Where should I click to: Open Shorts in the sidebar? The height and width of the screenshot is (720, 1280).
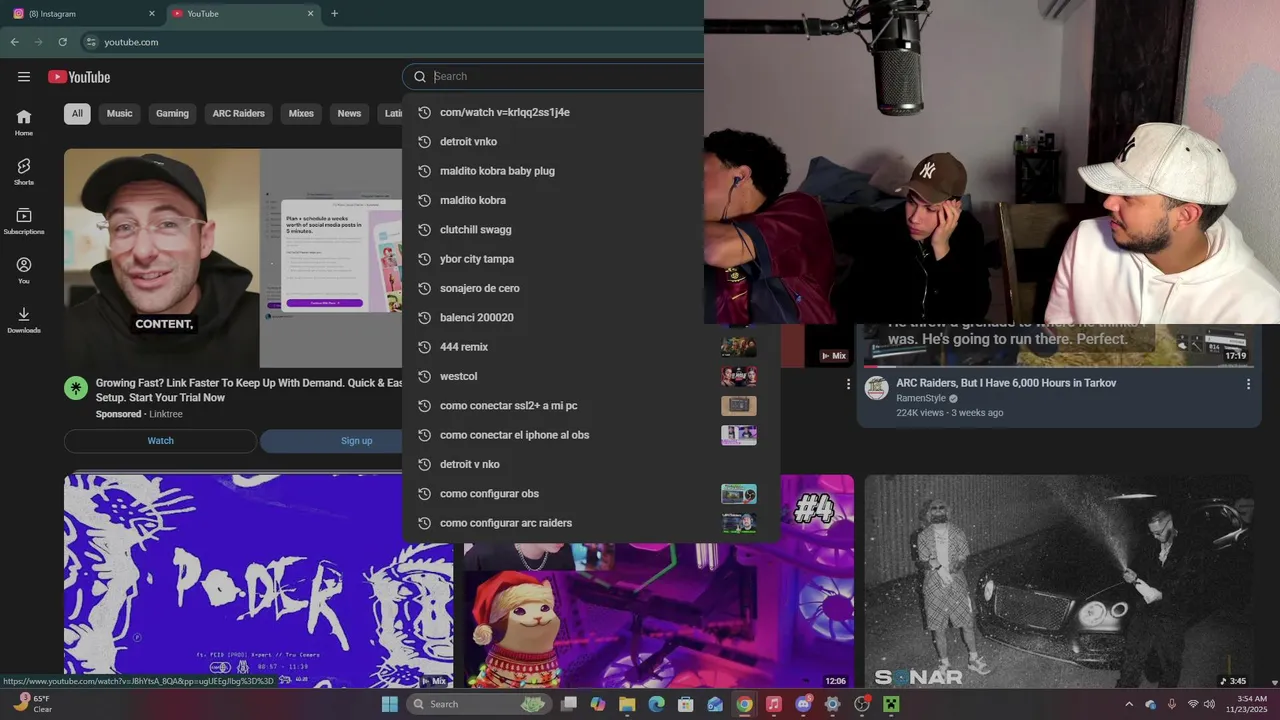[24, 172]
